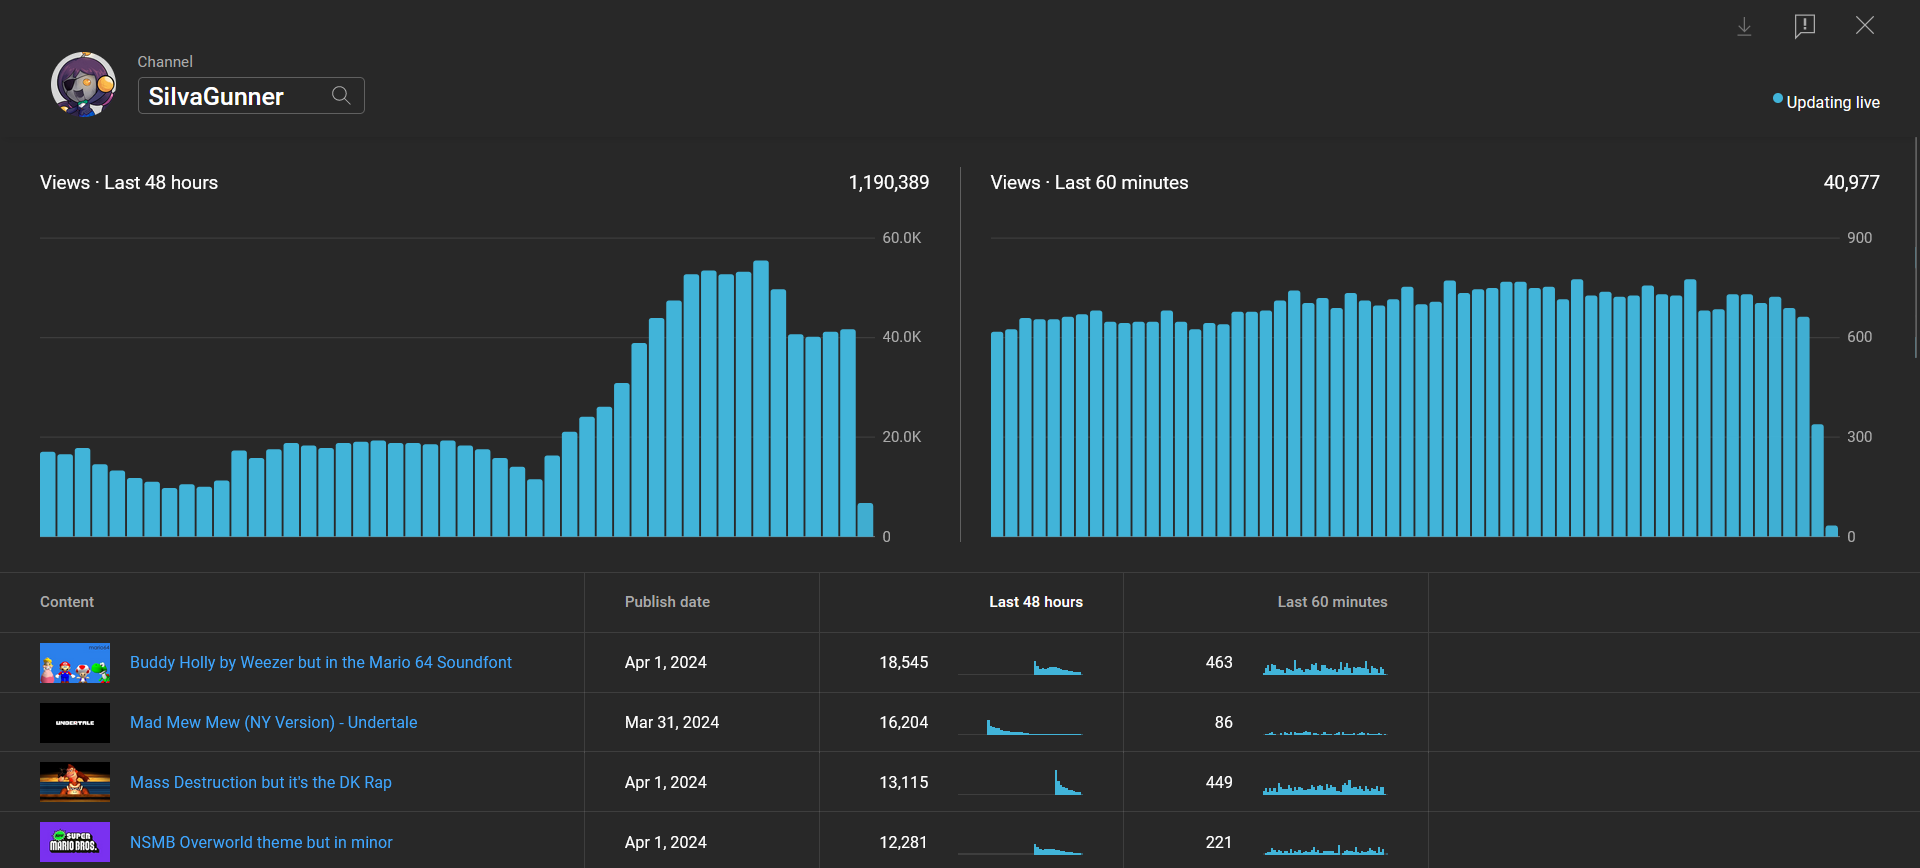The height and width of the screenshot is (868, 1920).
Task: Click the 18,545 views cell
Action: (x=904, y=662)
